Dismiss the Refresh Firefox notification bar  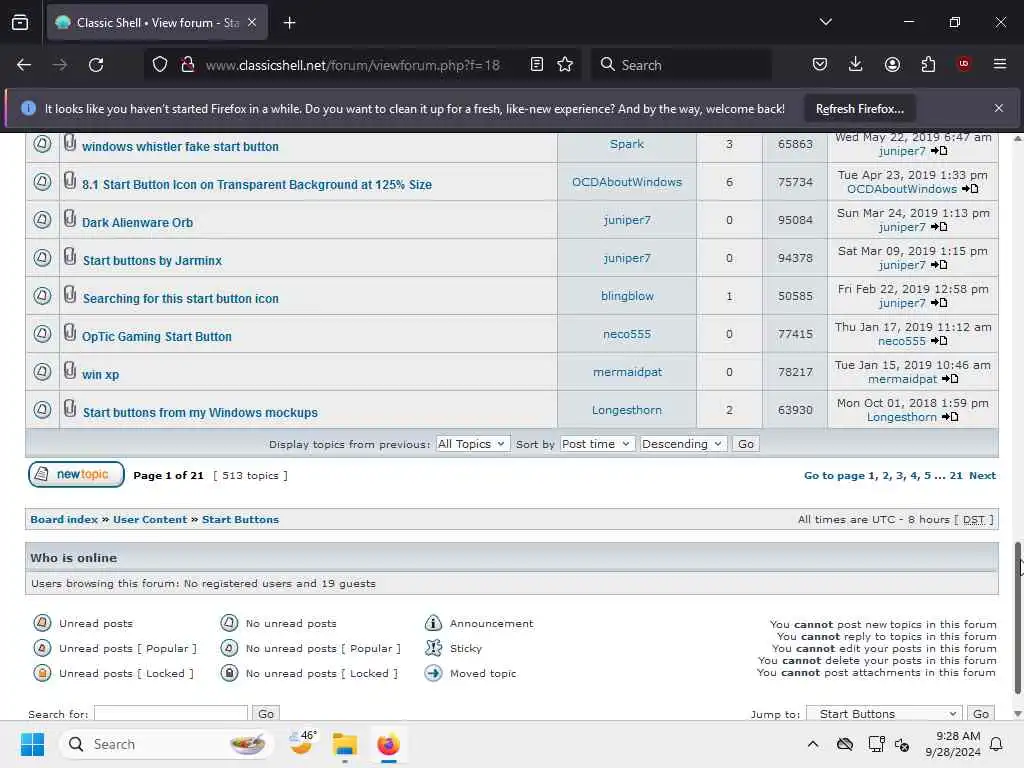pyautogui.click(x=999, y=108)
